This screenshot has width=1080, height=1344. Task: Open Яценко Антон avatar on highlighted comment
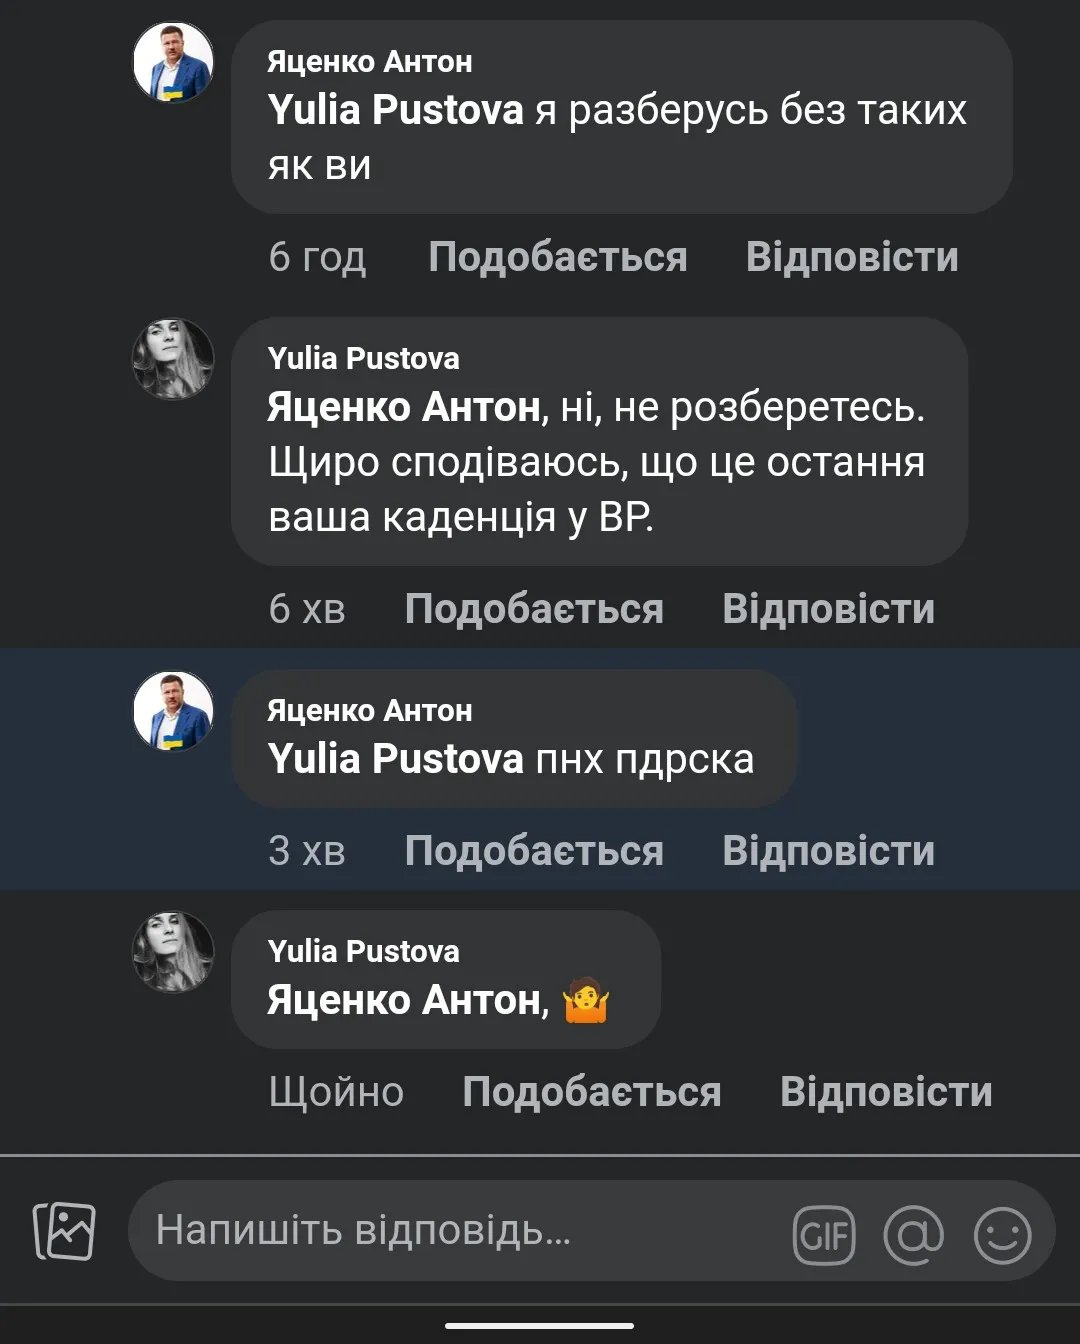coord(173,711)
